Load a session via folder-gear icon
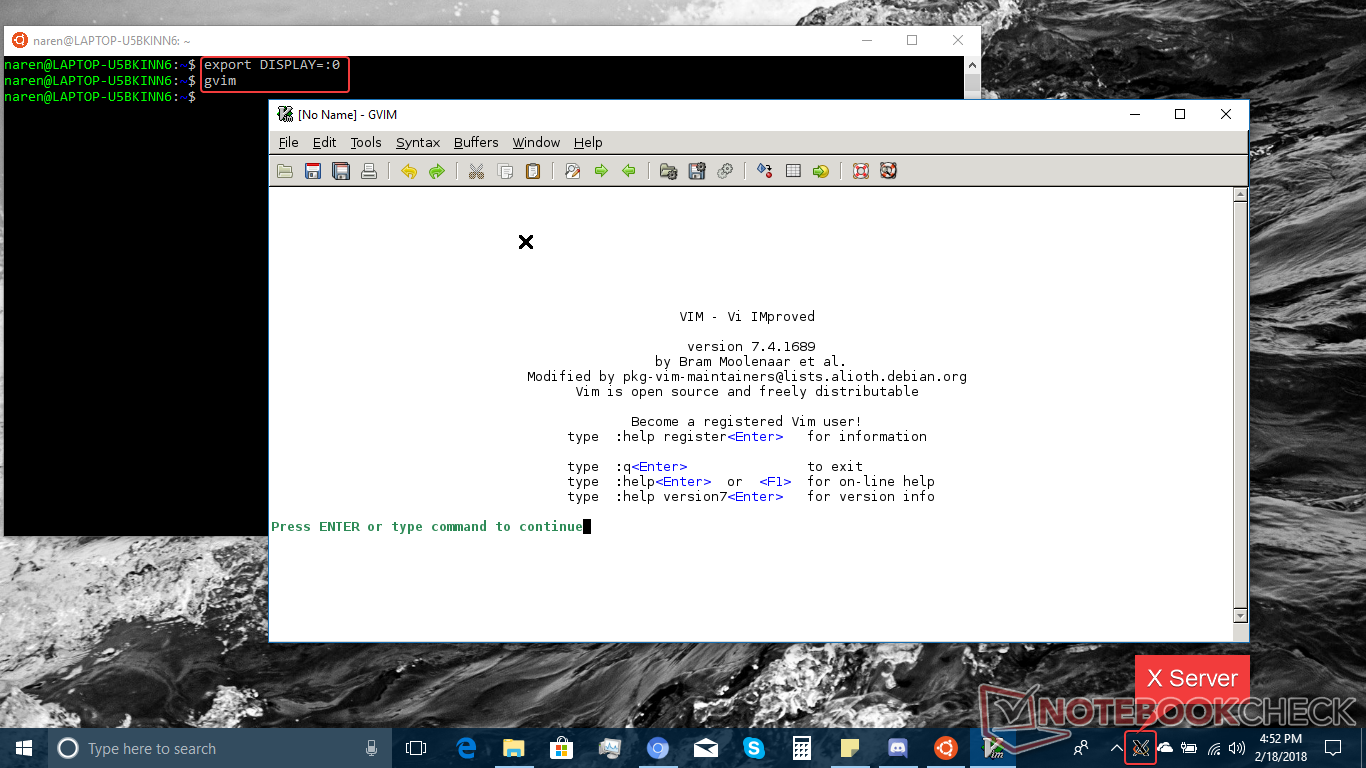 coord(669,171)
